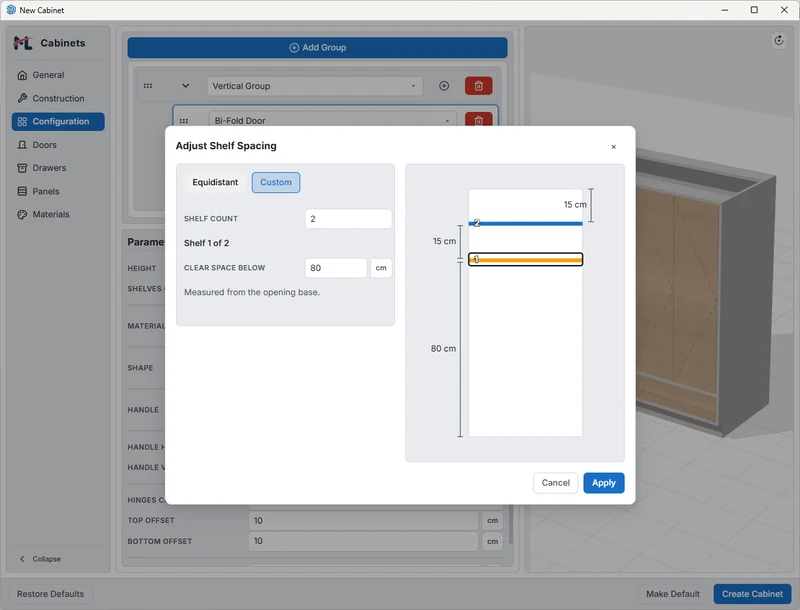The image size is (800, 610).
Task: Click the Drawers sidebar icon
Action: click(x=22, y=168)
